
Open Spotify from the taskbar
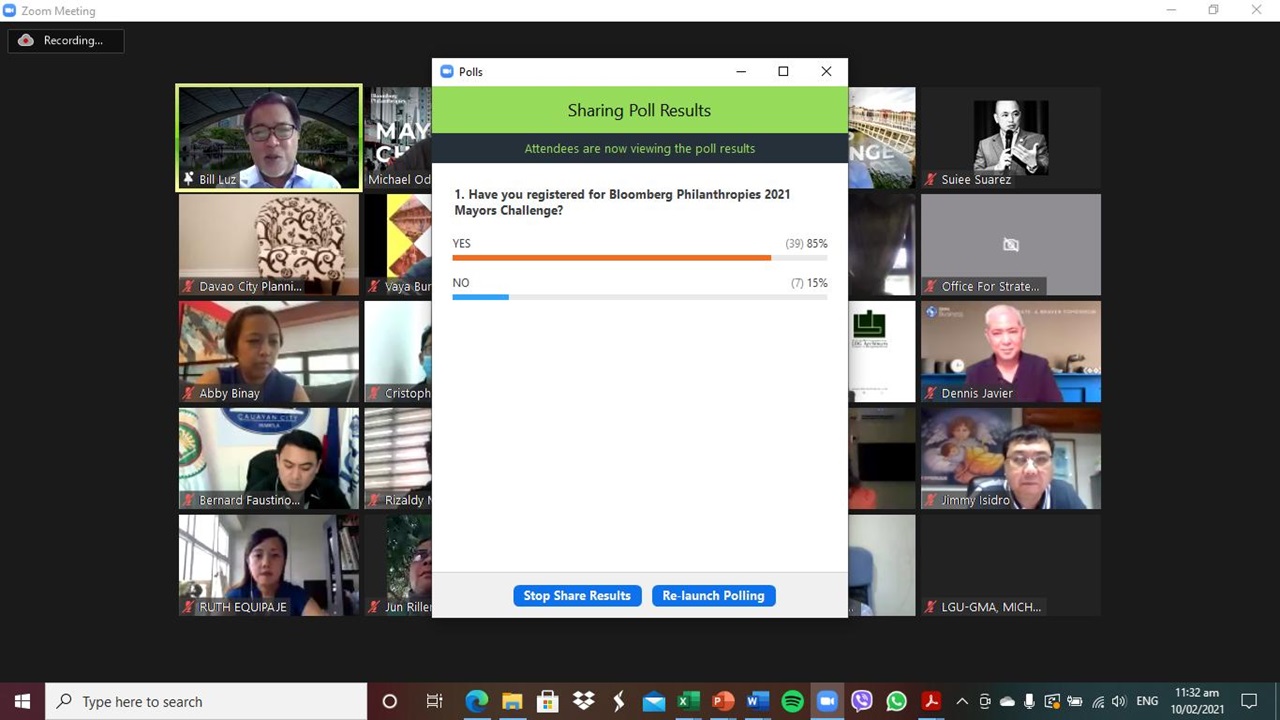[792, 702]
